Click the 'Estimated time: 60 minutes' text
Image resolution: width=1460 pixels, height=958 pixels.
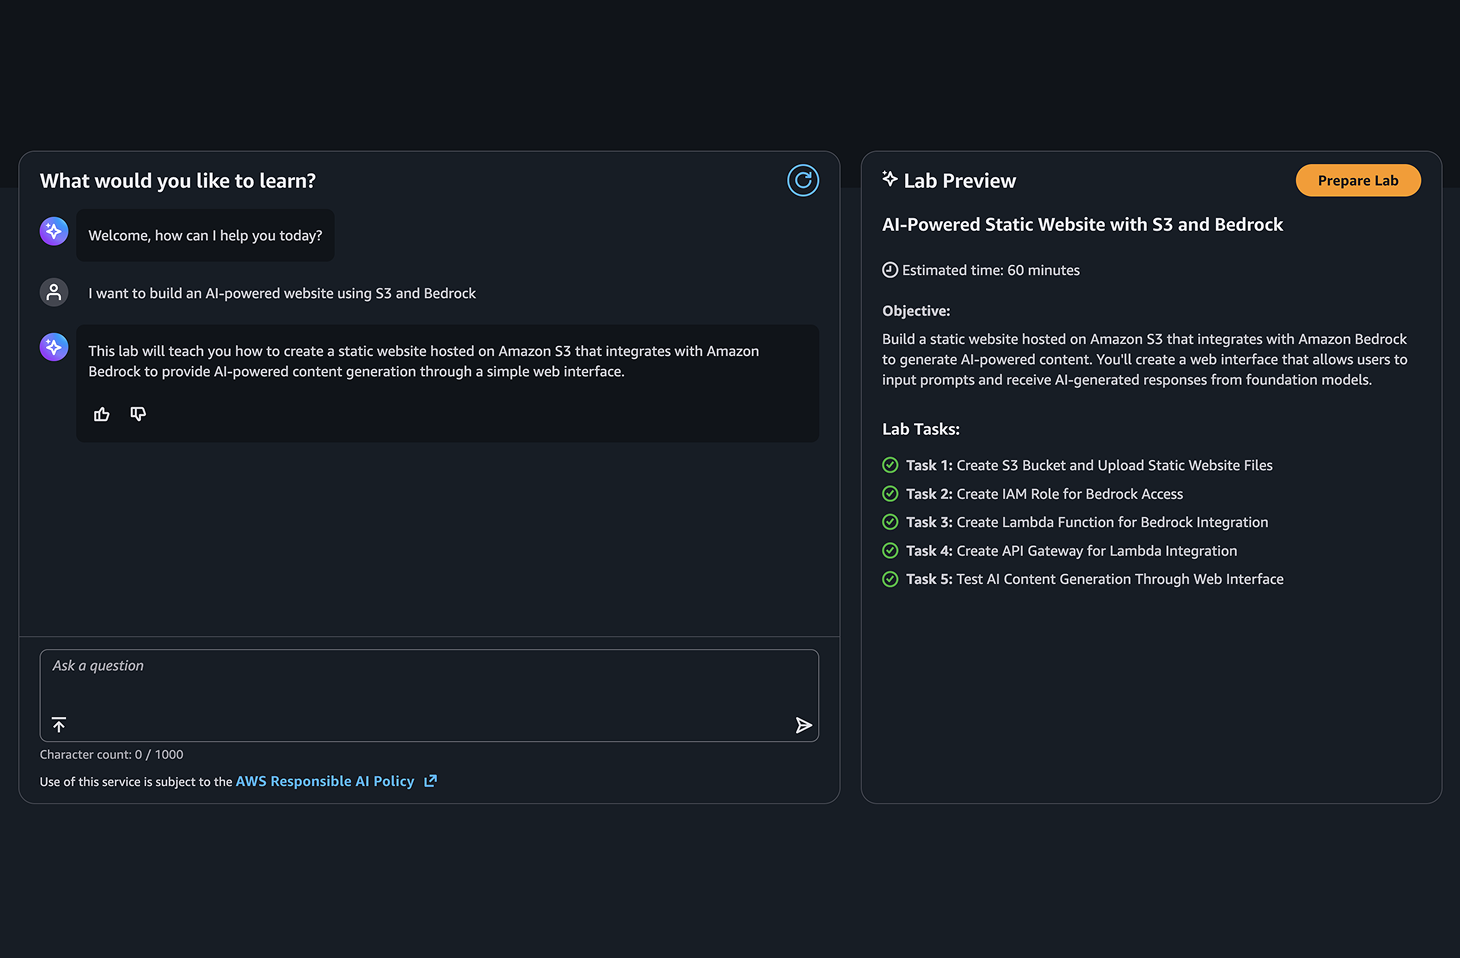point(991,270)
